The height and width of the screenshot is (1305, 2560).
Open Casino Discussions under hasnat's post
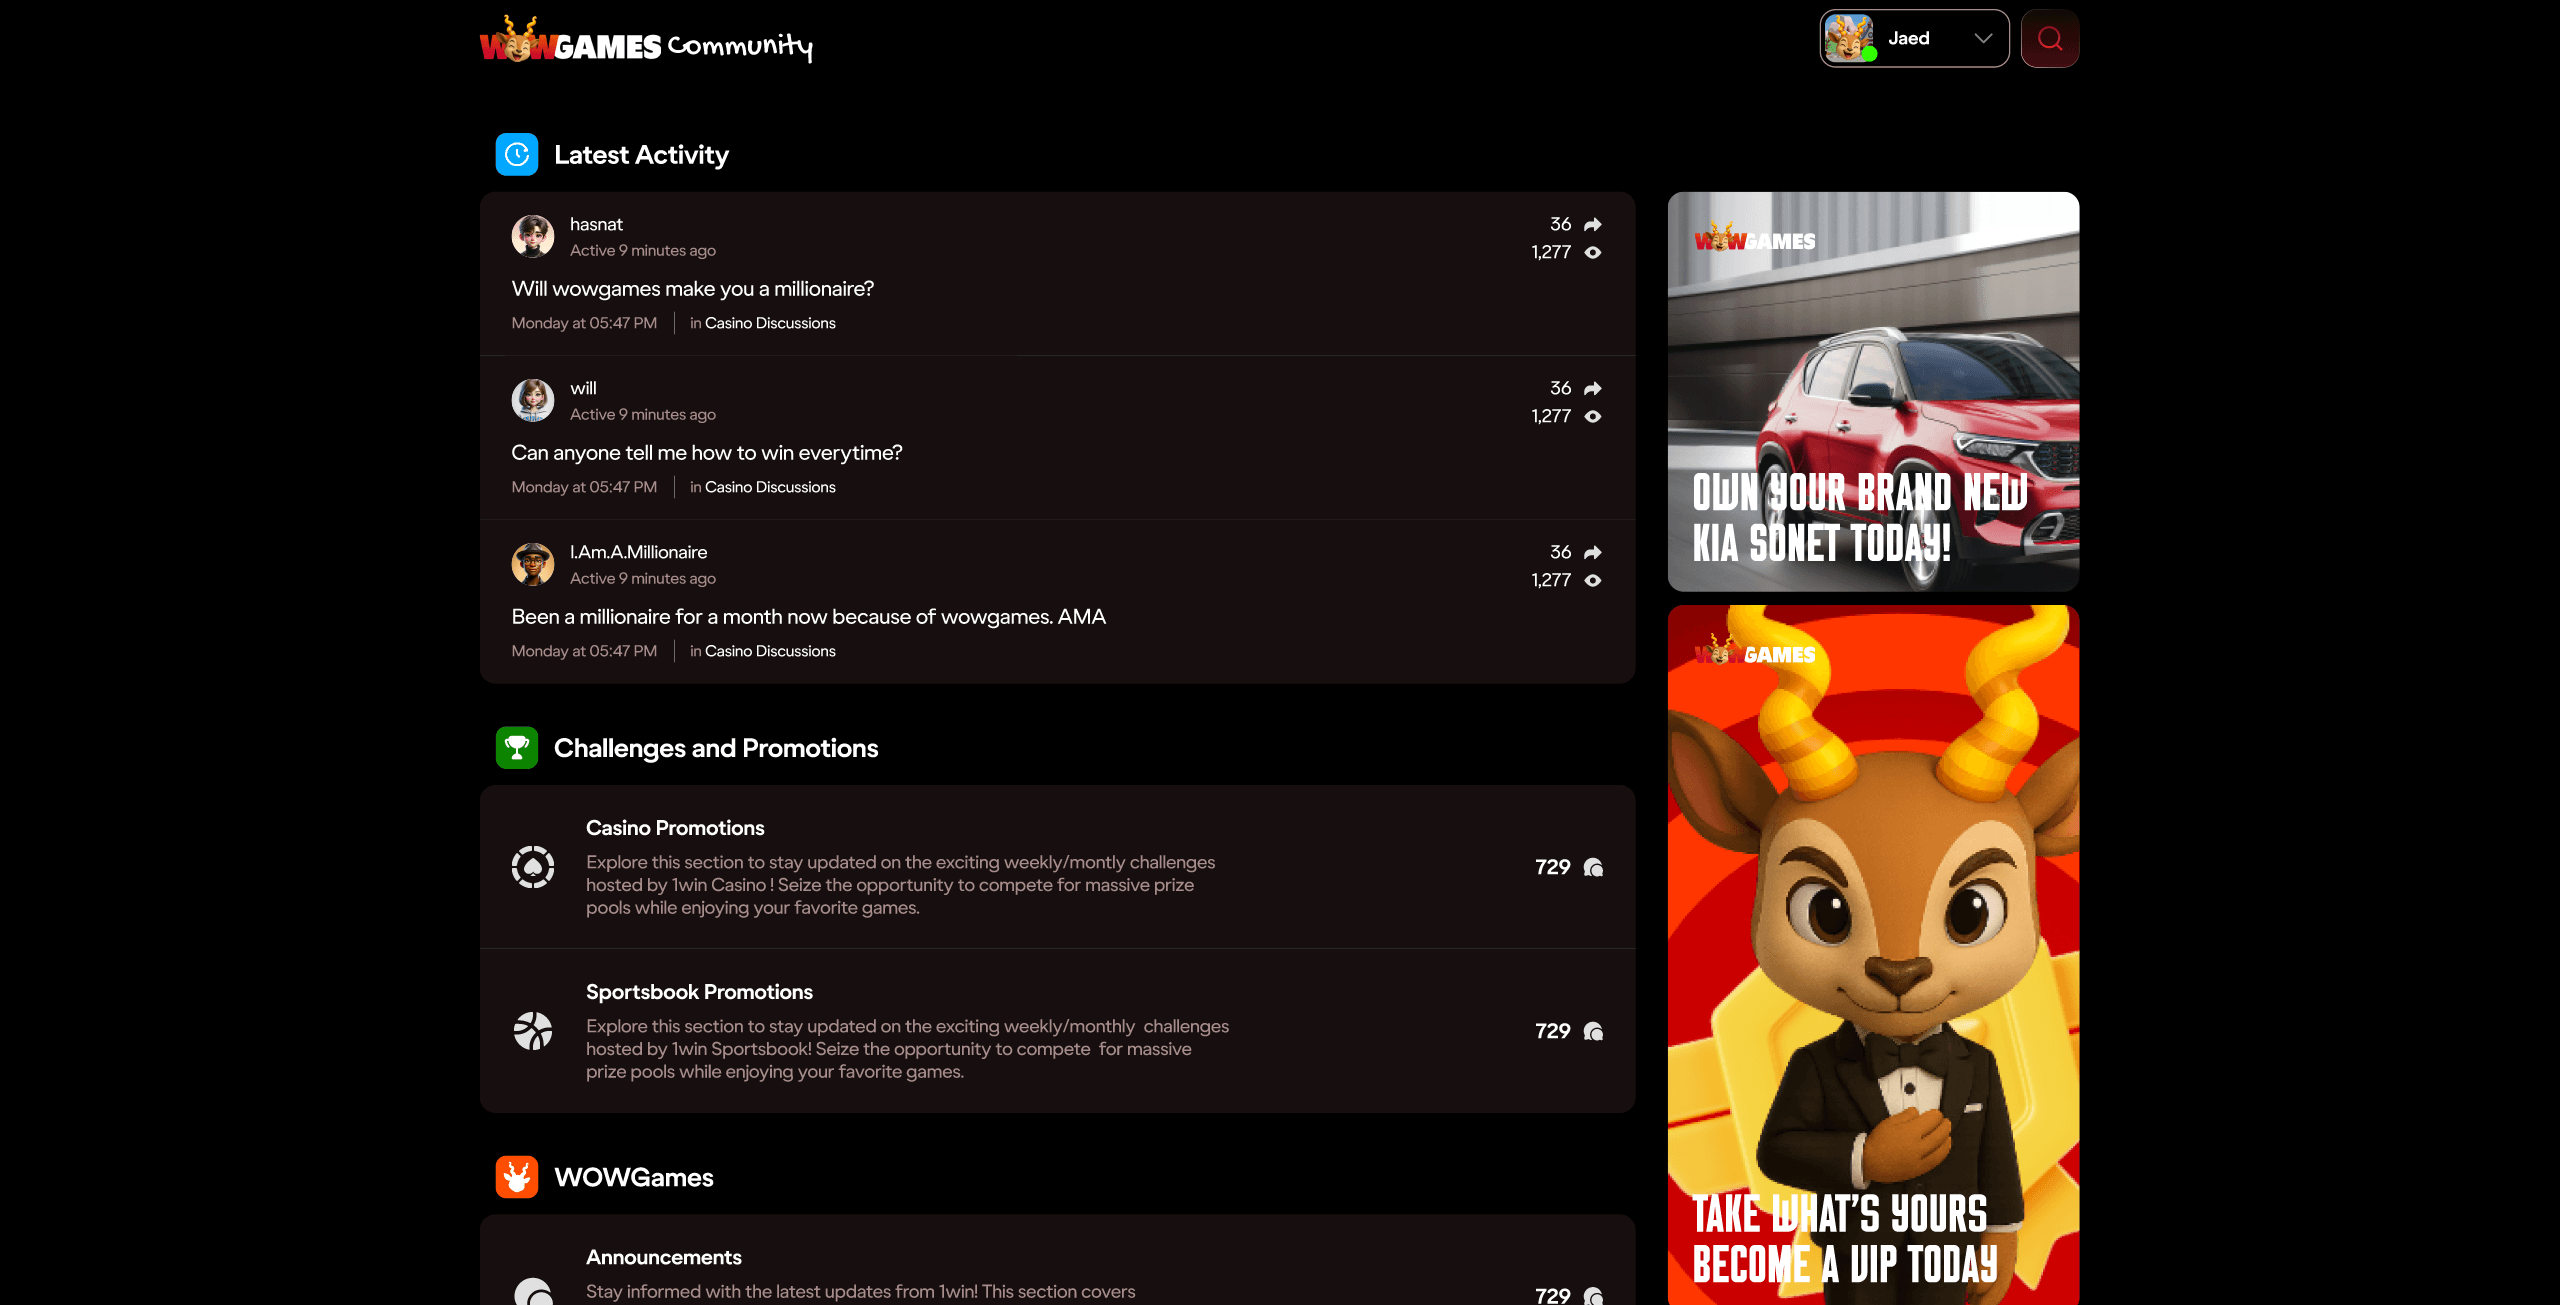pos(770,323)
